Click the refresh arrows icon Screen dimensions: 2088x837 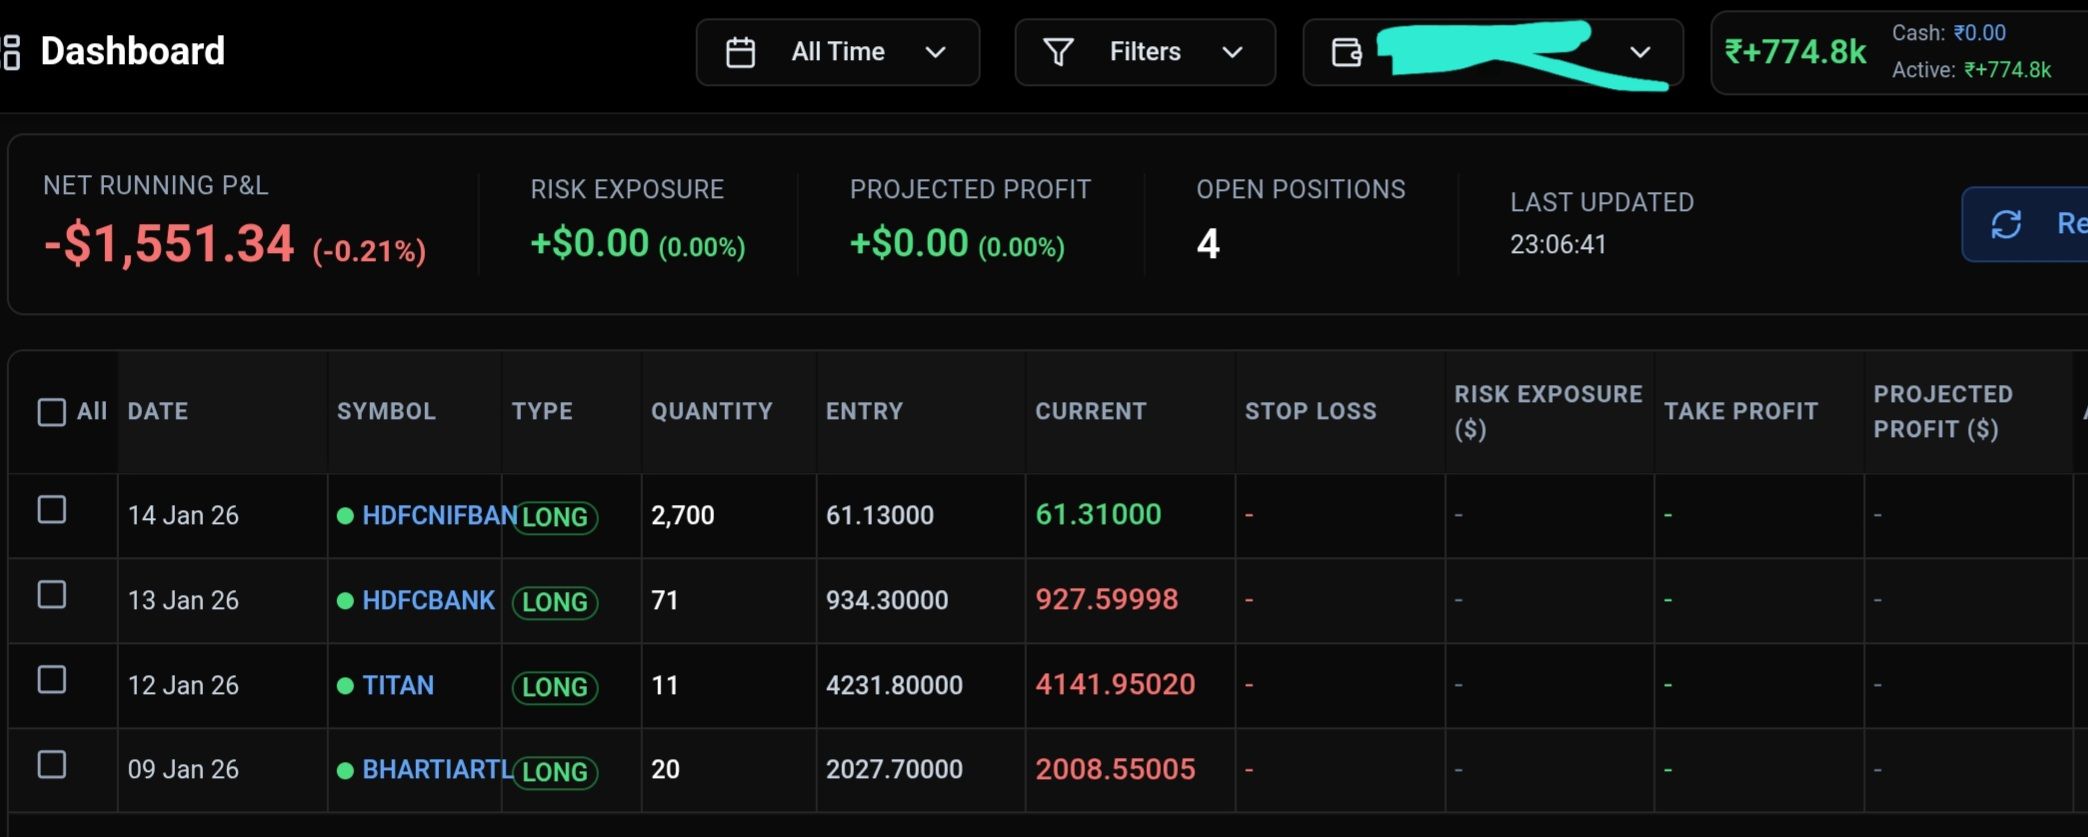click(x=2006, y=224)
